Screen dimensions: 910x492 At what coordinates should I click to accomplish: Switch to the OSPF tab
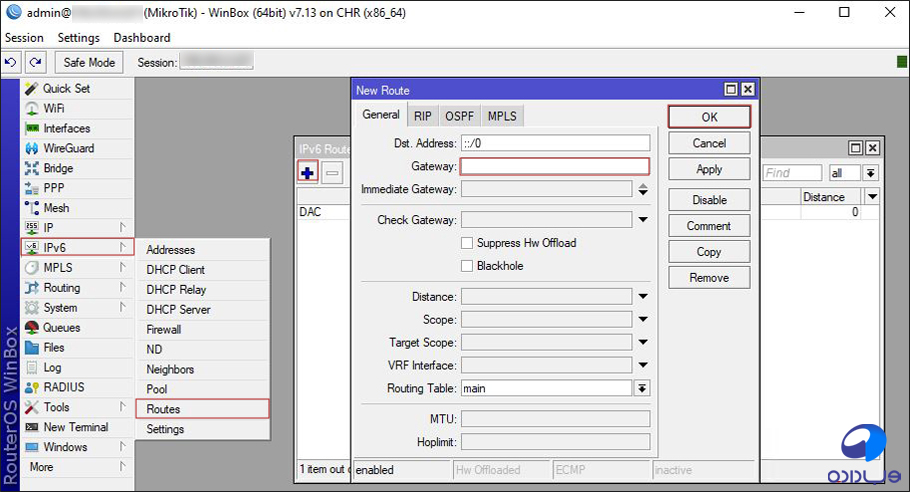pos(460,116)
